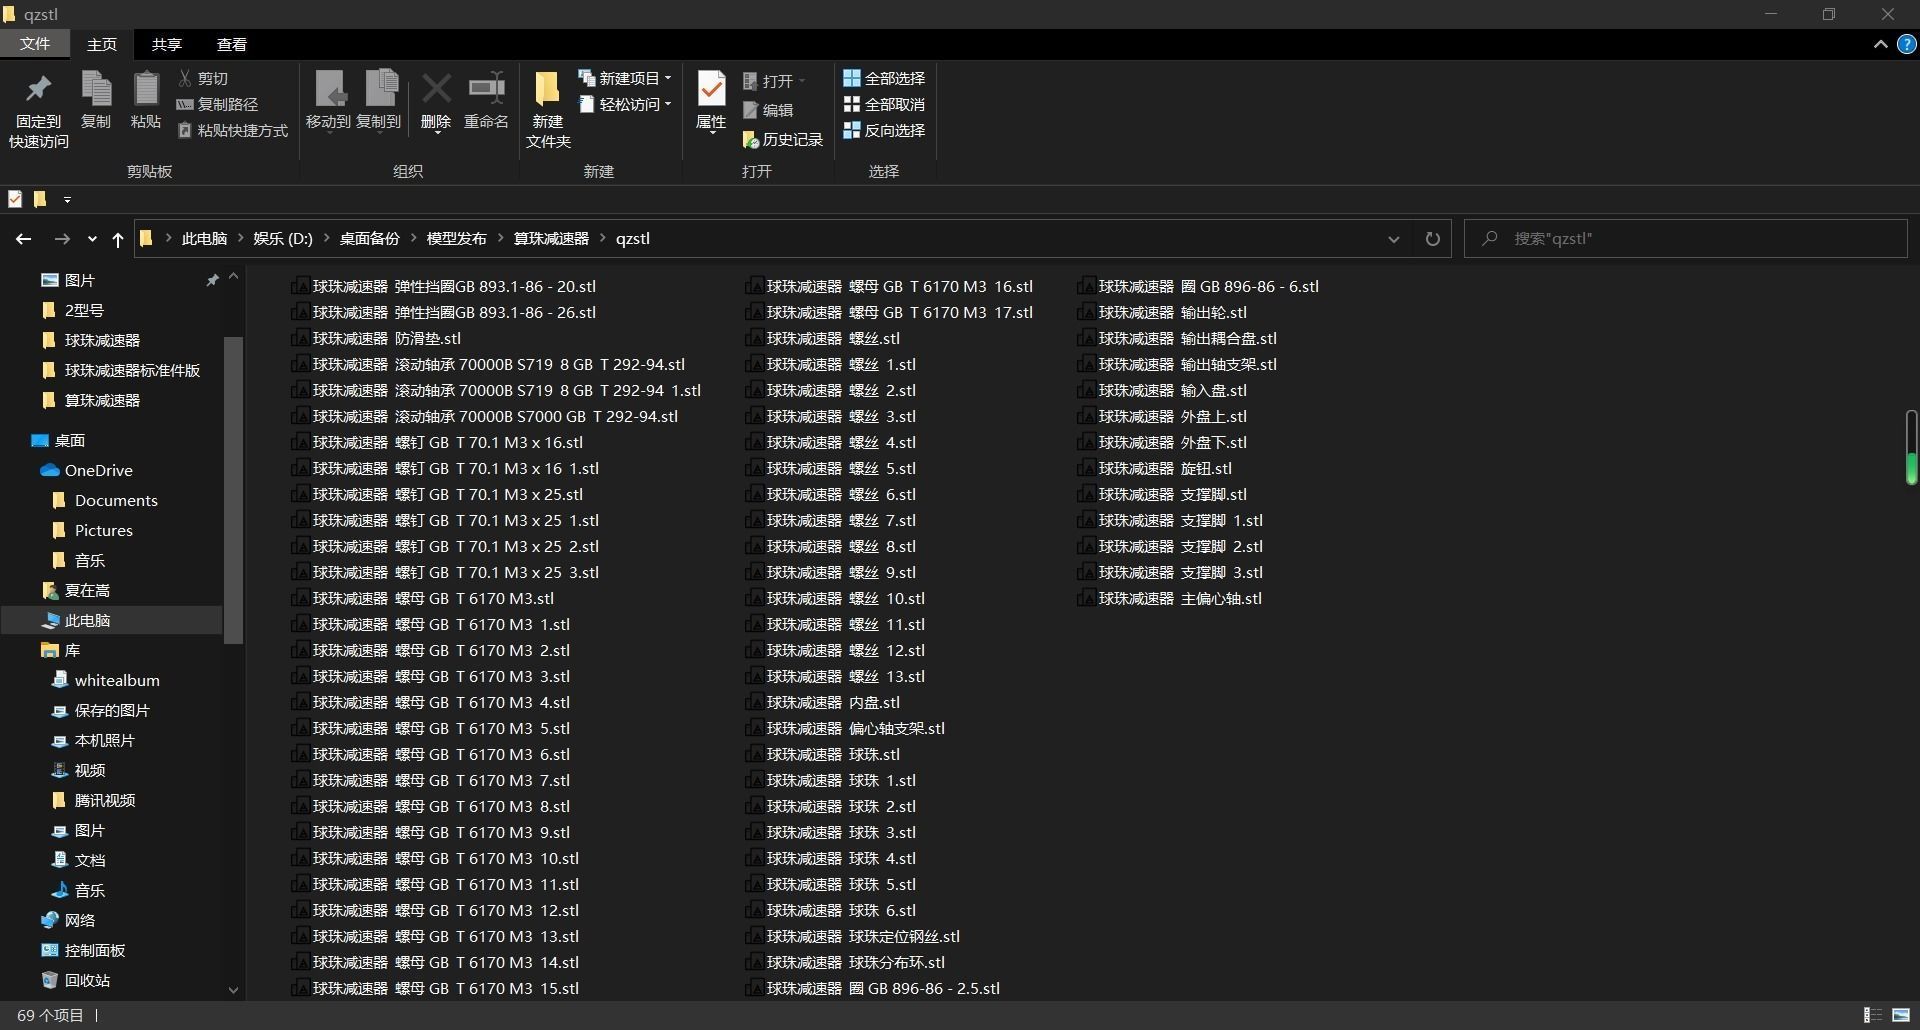Select 此电脑 in the navigation pane

[112, 620]
